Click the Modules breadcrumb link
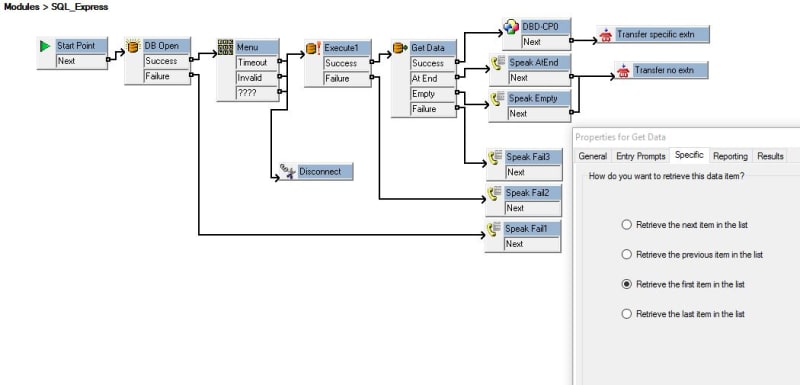This screenshot has width=800, height=385. point(20,7)
